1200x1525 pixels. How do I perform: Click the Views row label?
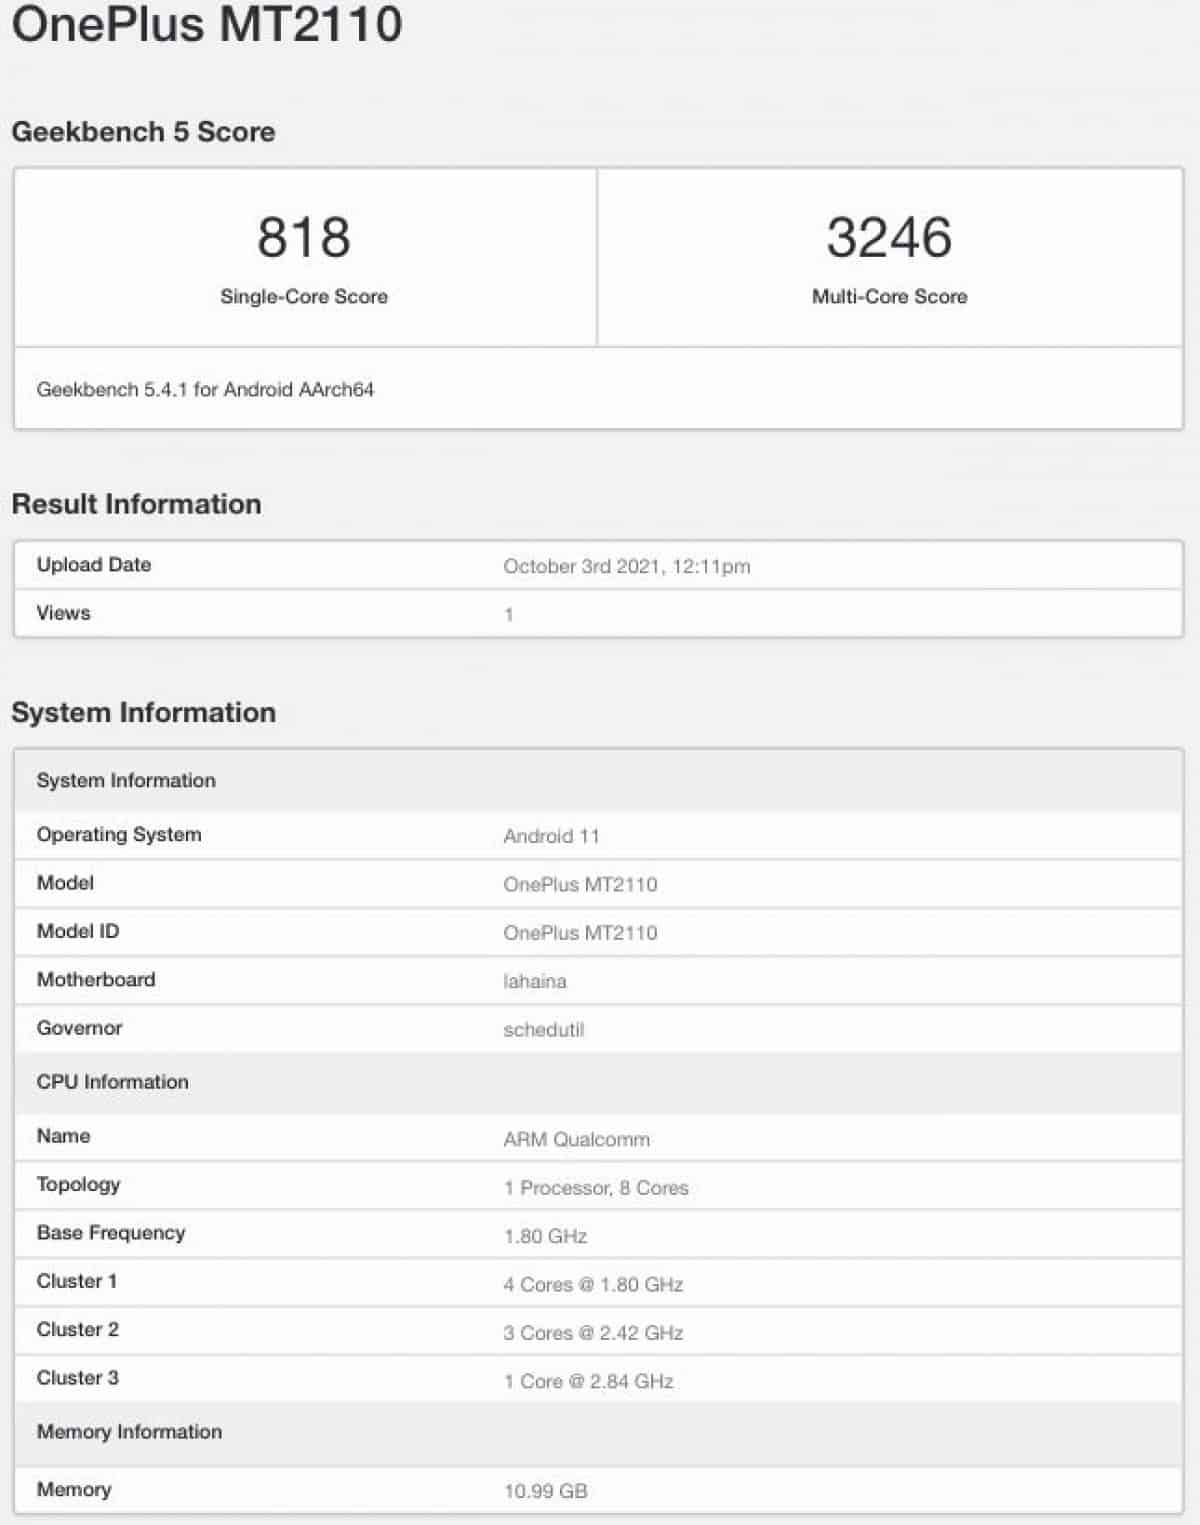63,613
